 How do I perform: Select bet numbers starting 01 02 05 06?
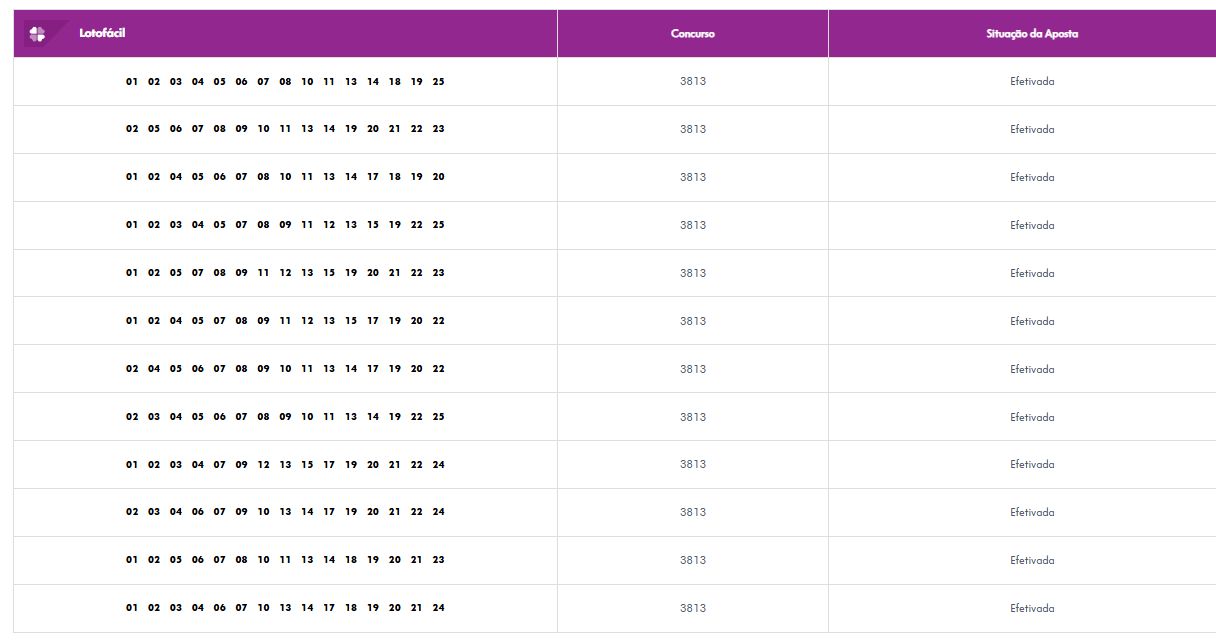[285, 560]
